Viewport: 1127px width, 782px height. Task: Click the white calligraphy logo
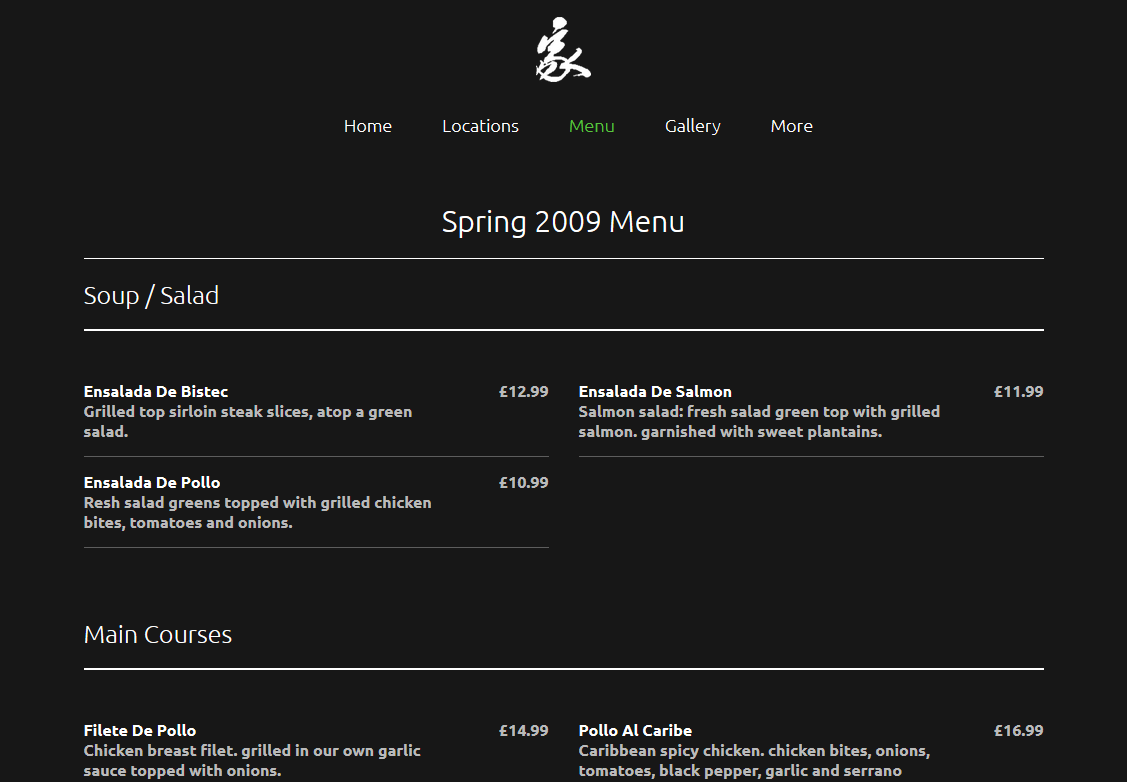tap(563, 50)
